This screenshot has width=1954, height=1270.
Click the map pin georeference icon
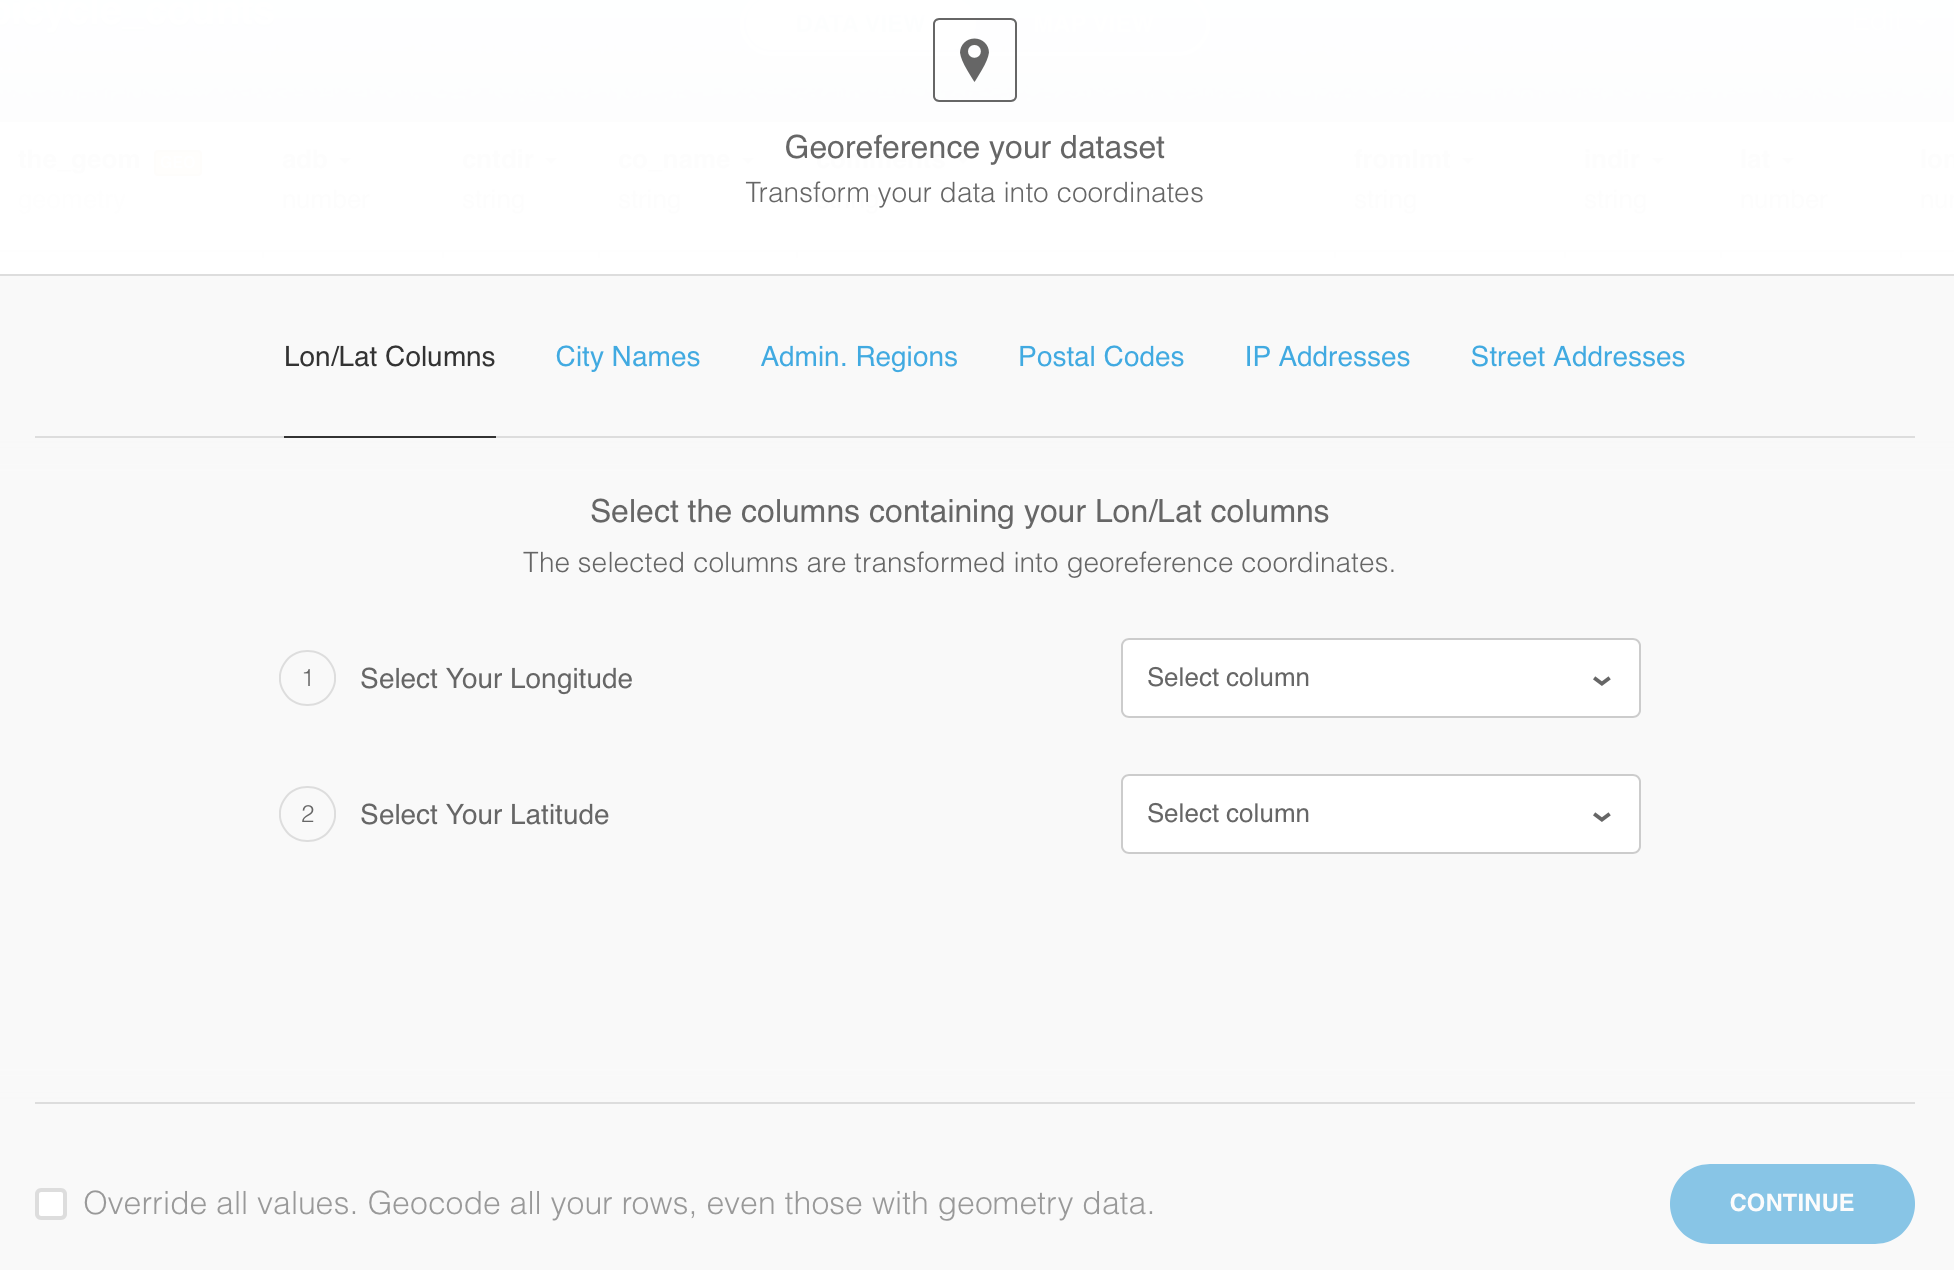(974, 60)
